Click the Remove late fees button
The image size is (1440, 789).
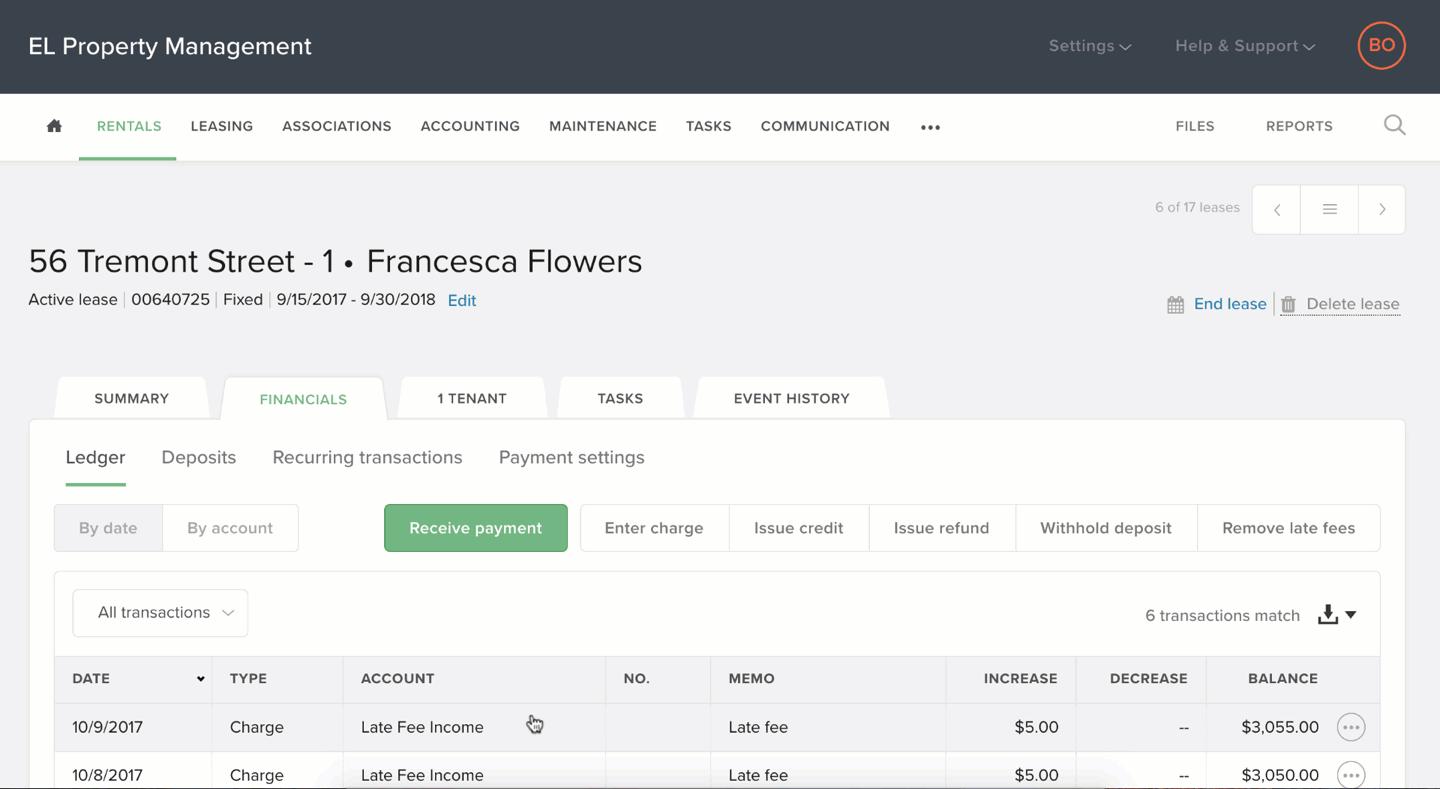[1288, 528]
